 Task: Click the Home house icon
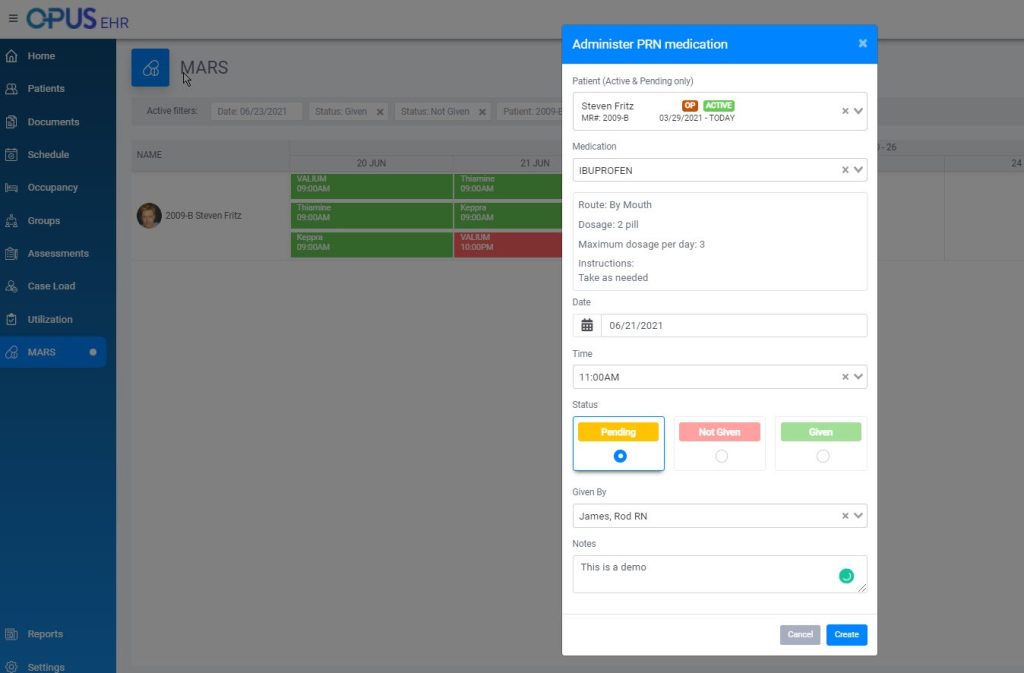click(11, 56)
